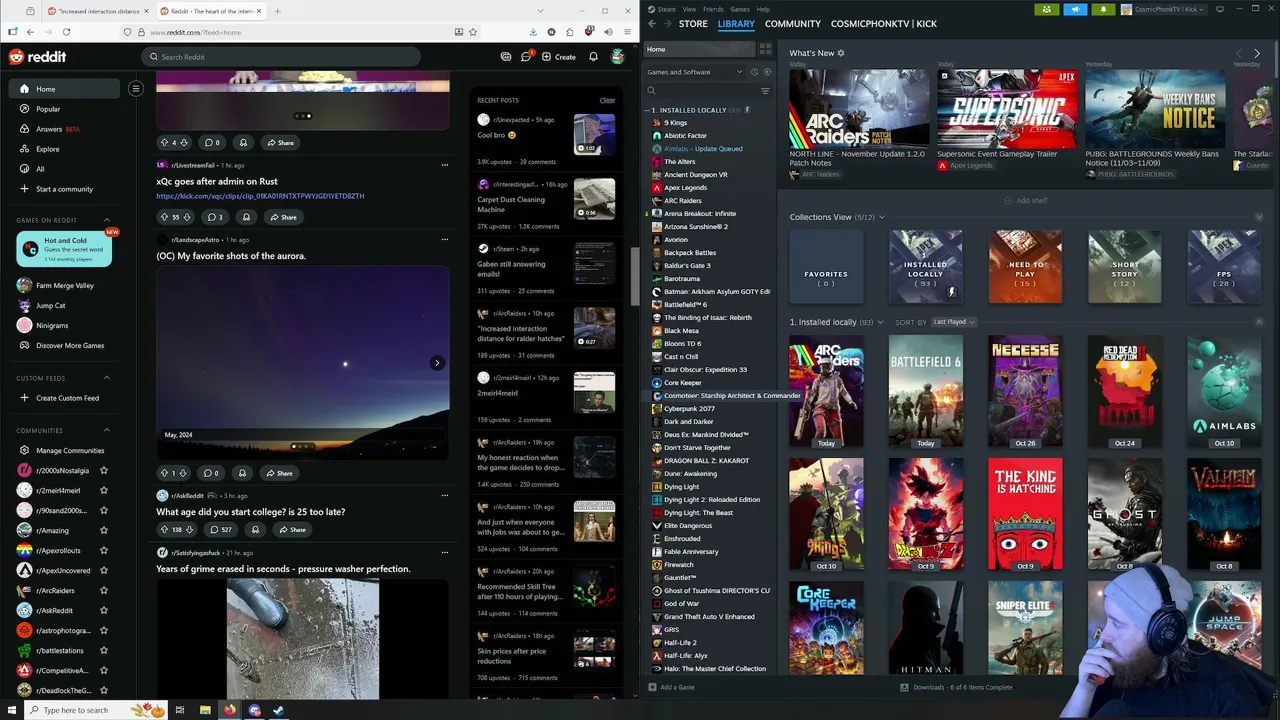Open Steam STORE tab
This screenshot has height=720, width=1280.
click(693, 24)
